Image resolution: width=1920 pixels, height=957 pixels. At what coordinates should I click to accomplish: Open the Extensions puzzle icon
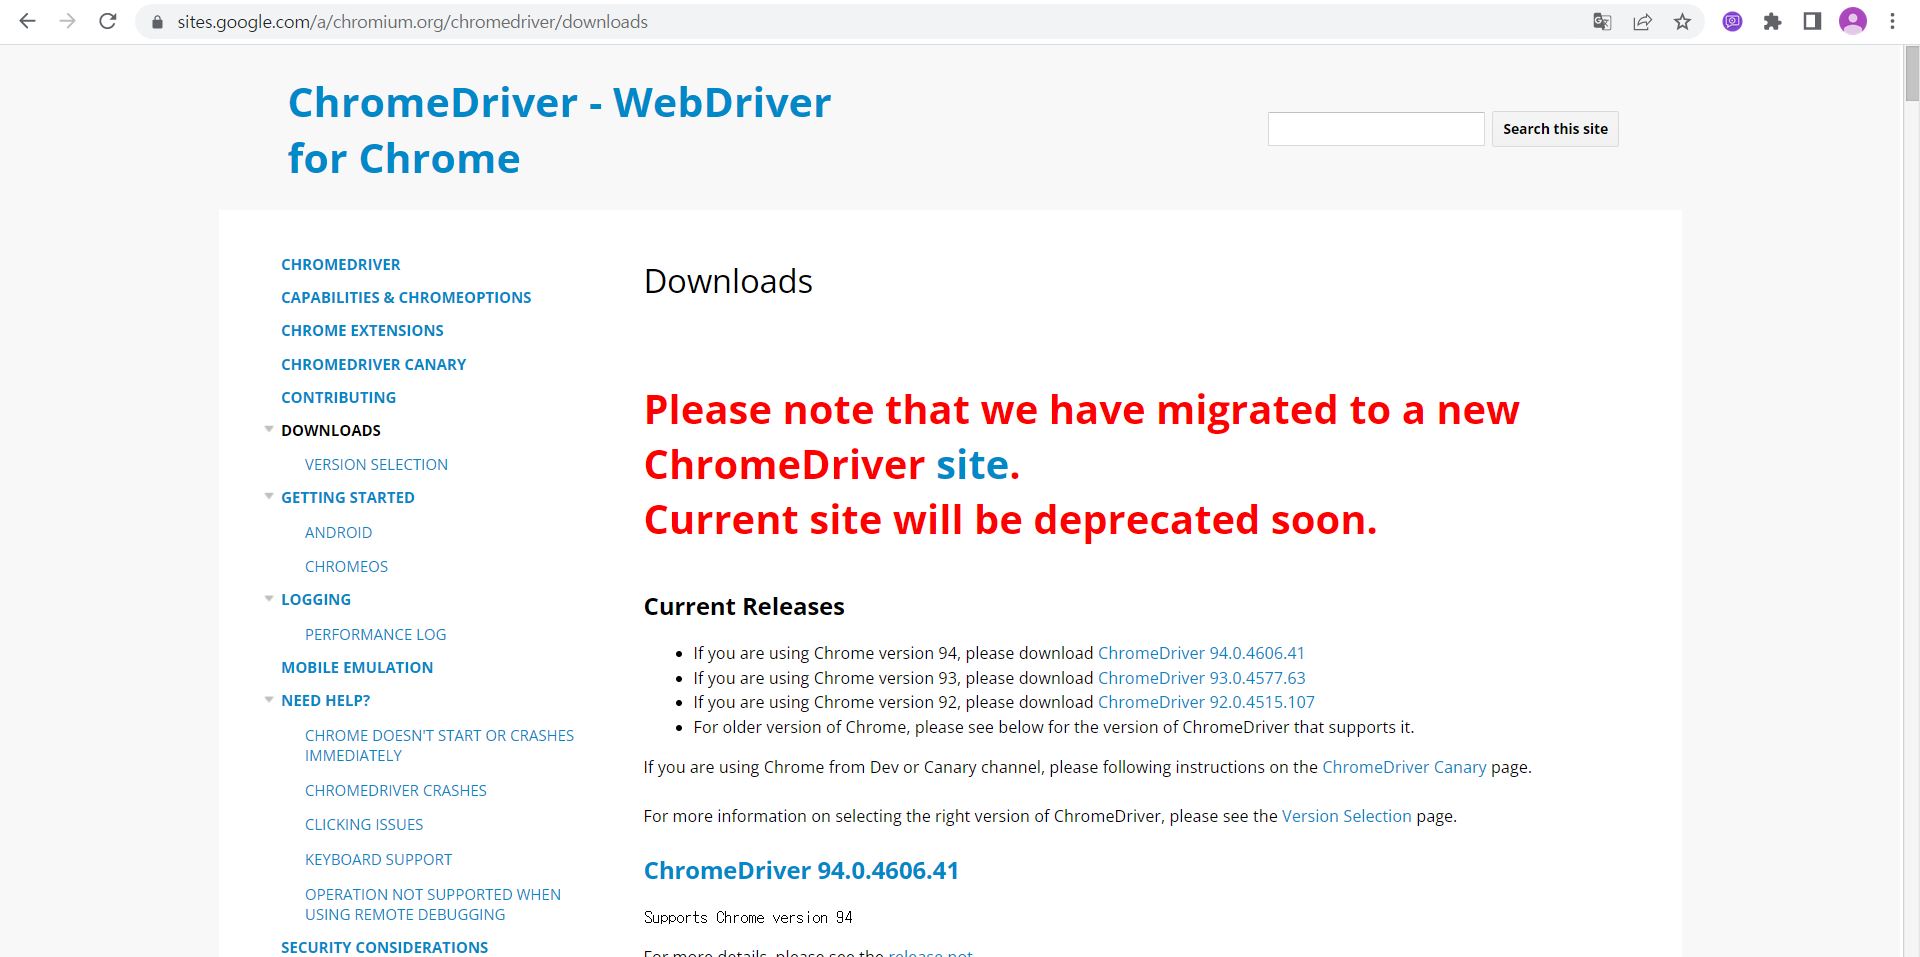[1773, 22]
